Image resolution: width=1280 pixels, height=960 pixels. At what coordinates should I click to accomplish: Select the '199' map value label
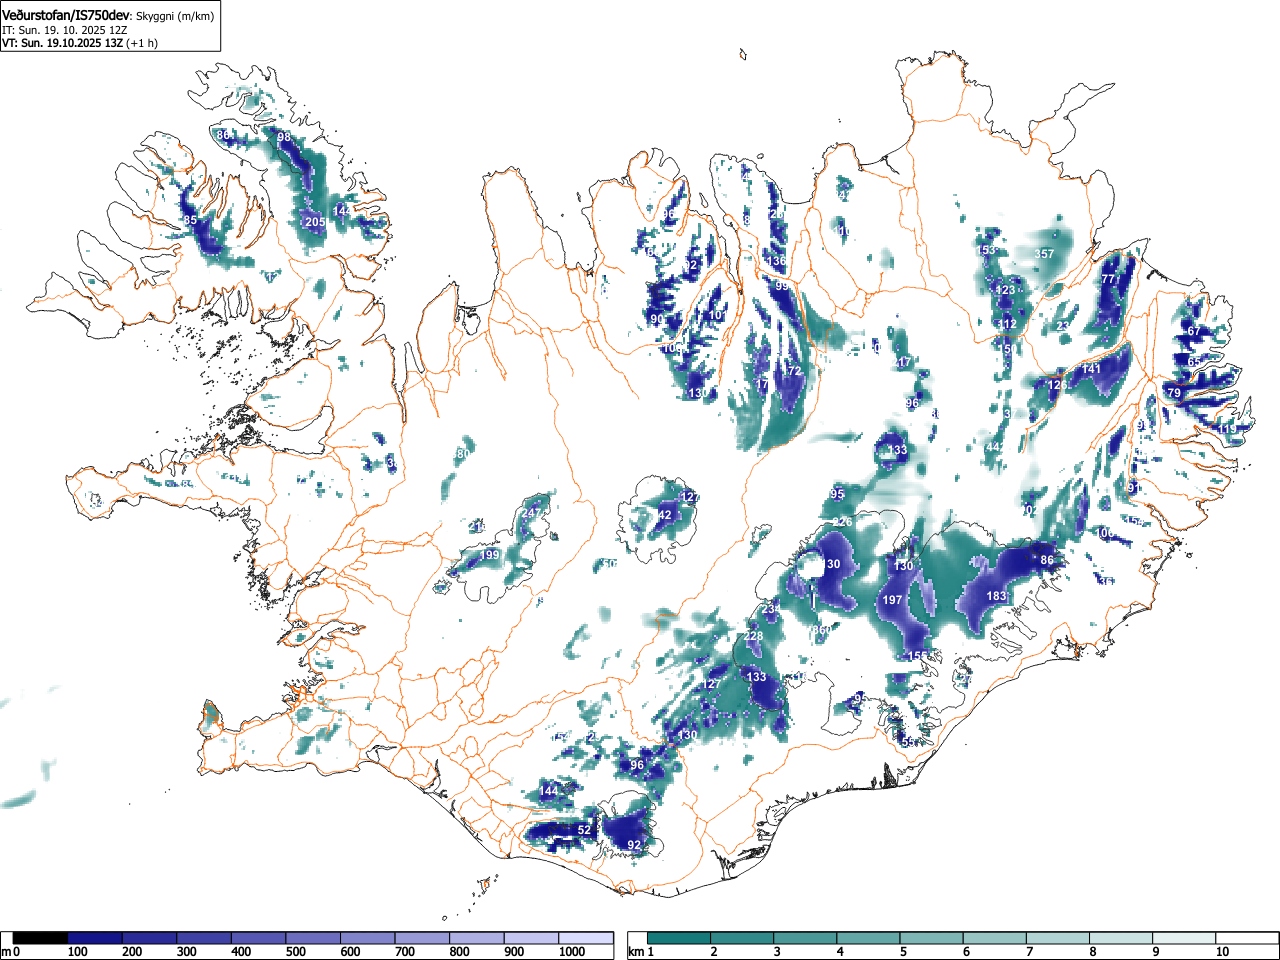(489, 556)
